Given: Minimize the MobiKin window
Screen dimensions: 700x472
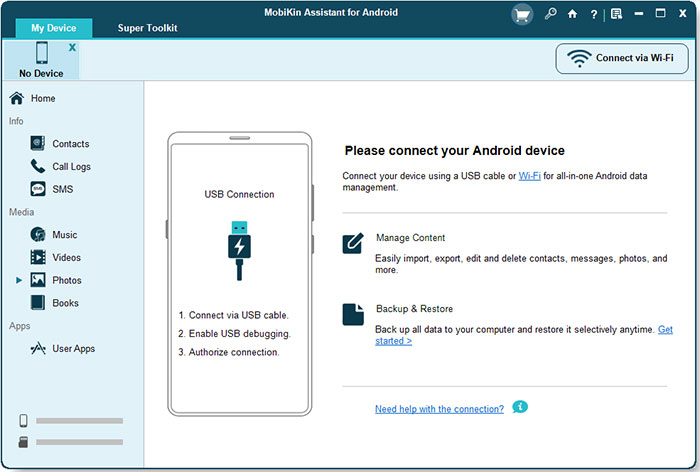Looking at the screenshot, I should (639, 14).
